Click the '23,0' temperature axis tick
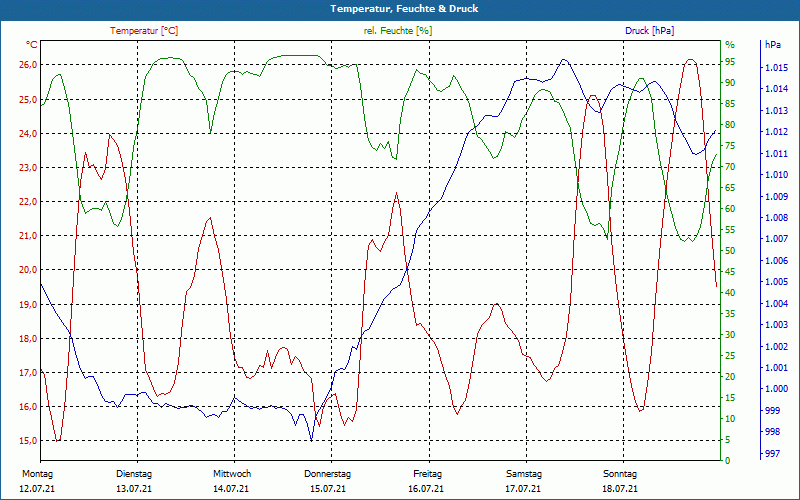The height and width of the screenshot is (500, 800). (x=28, y=168)
